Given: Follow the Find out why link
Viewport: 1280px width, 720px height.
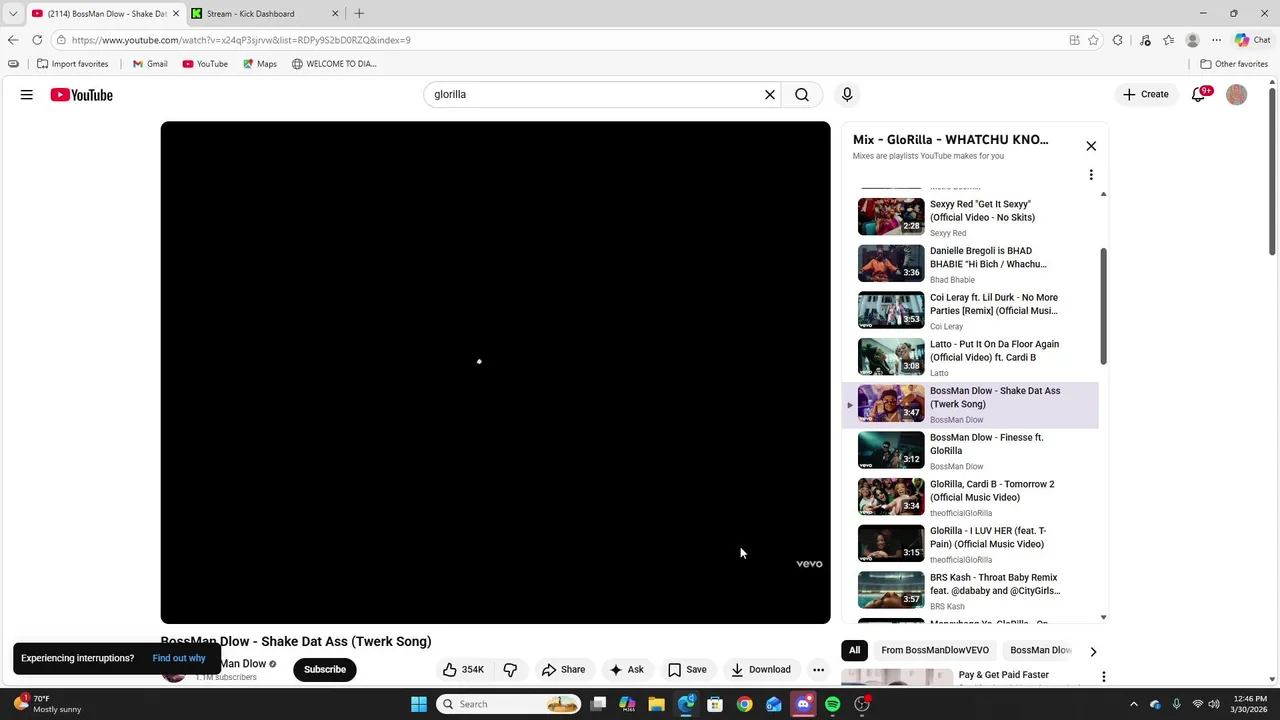Looking at the screenshot, I should [179, 658].
